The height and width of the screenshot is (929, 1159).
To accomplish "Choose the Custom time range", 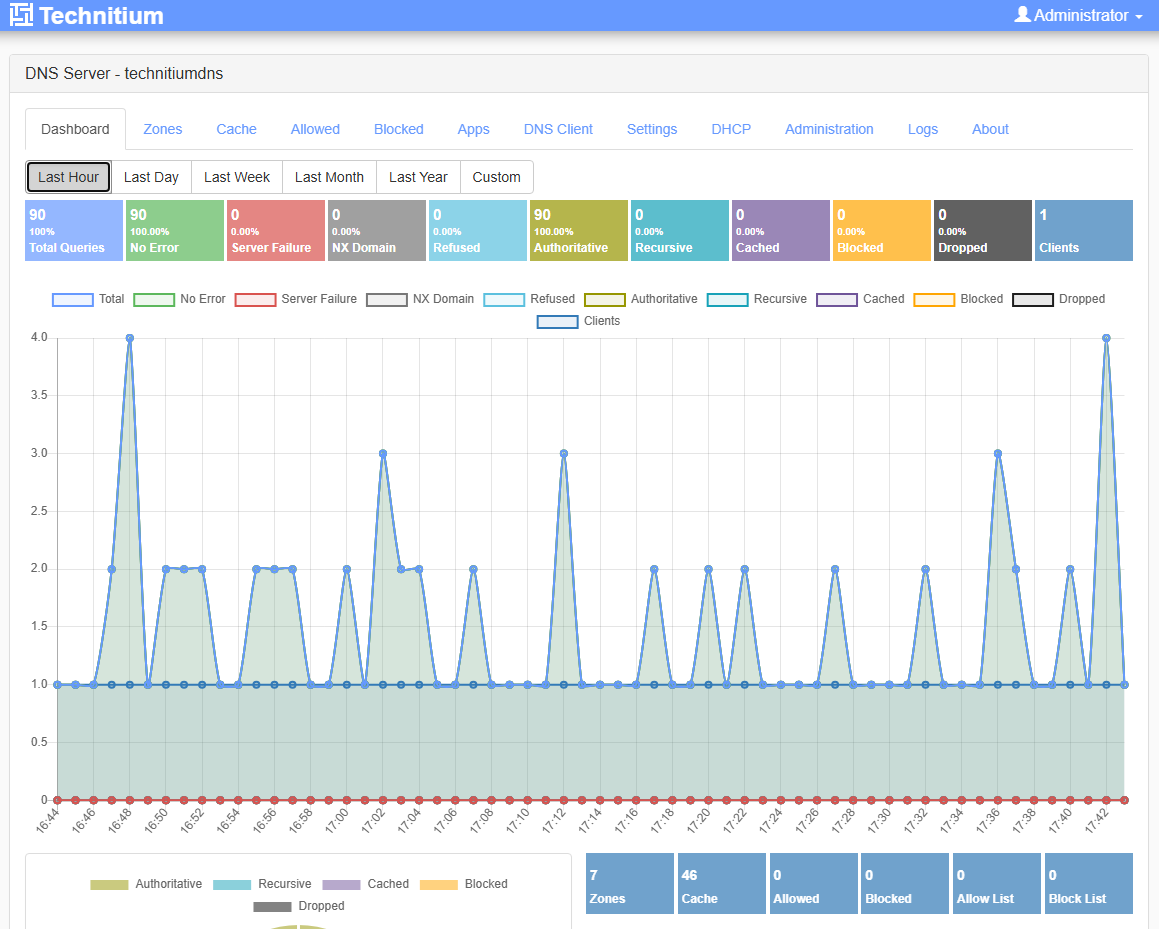I will (496, 176).
